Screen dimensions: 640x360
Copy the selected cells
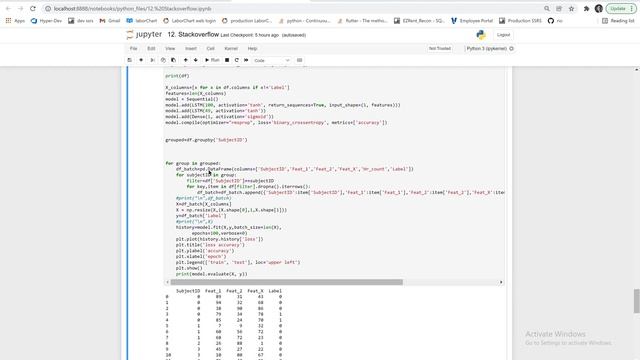pyautogui.click(x=163, y=60)
